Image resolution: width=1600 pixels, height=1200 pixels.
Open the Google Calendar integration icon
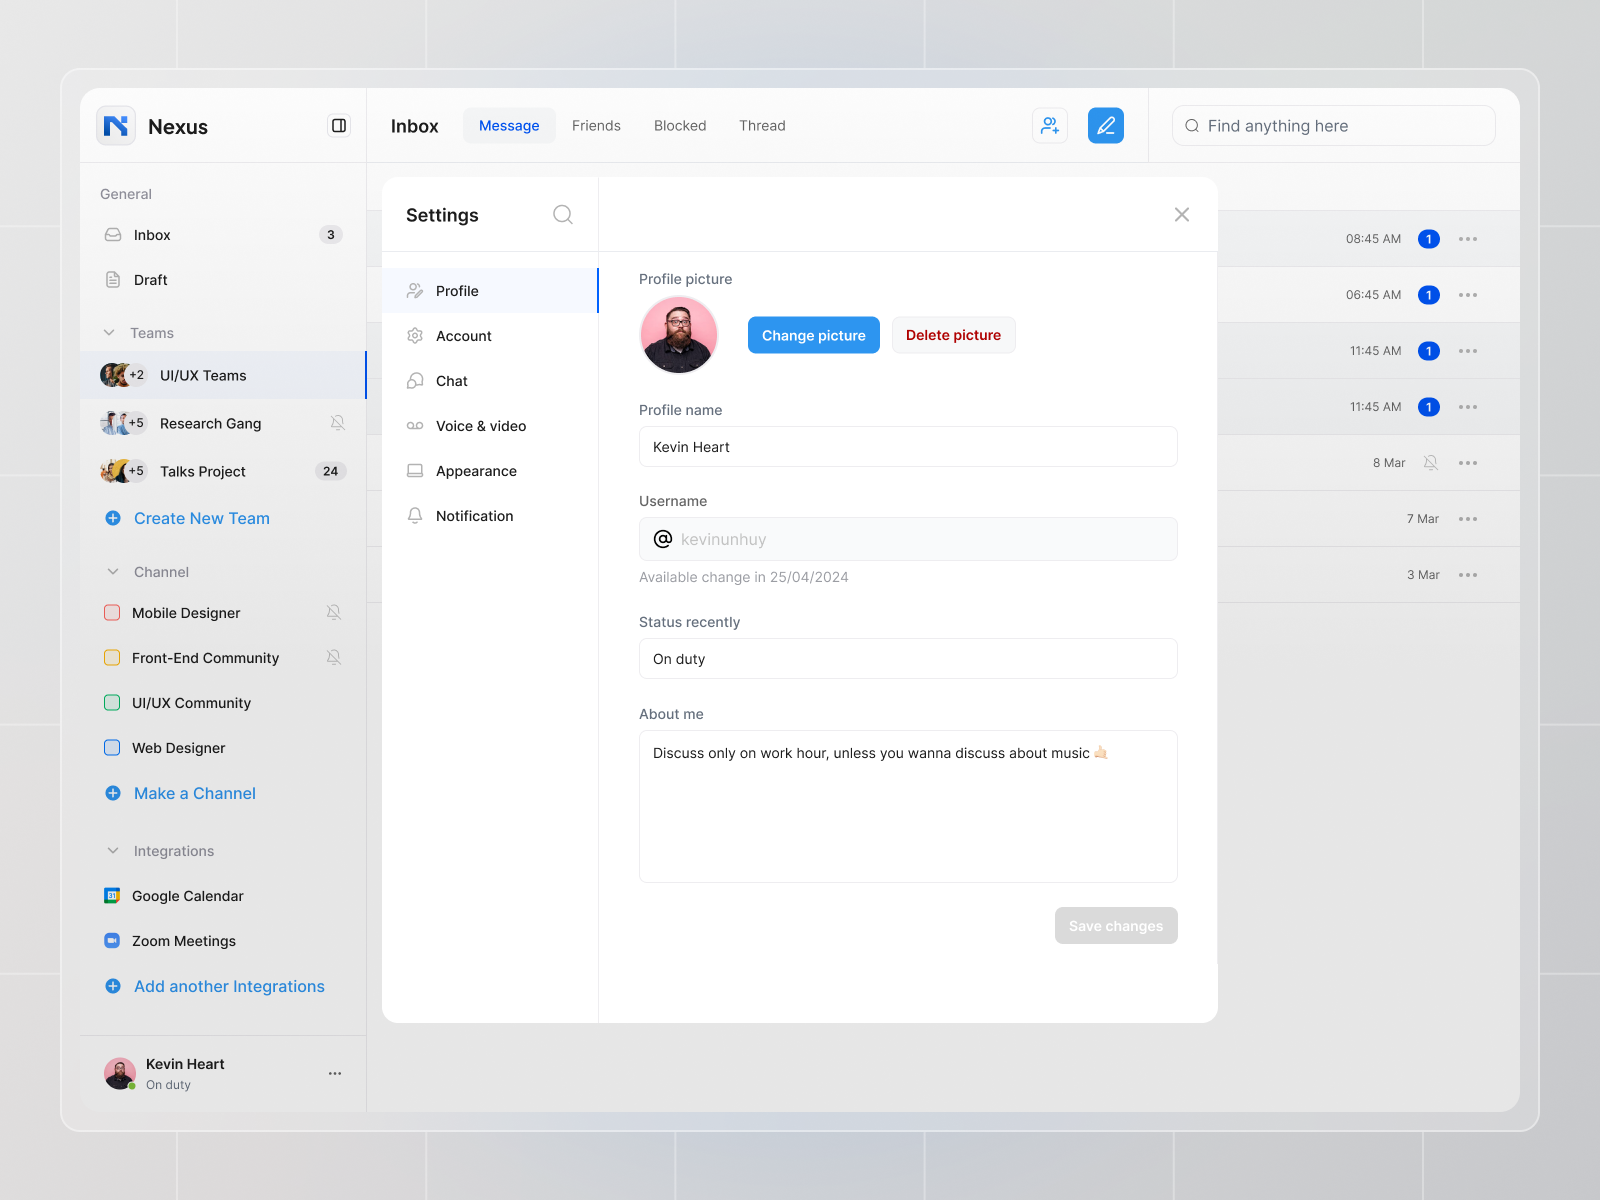[x=111, y=895]
